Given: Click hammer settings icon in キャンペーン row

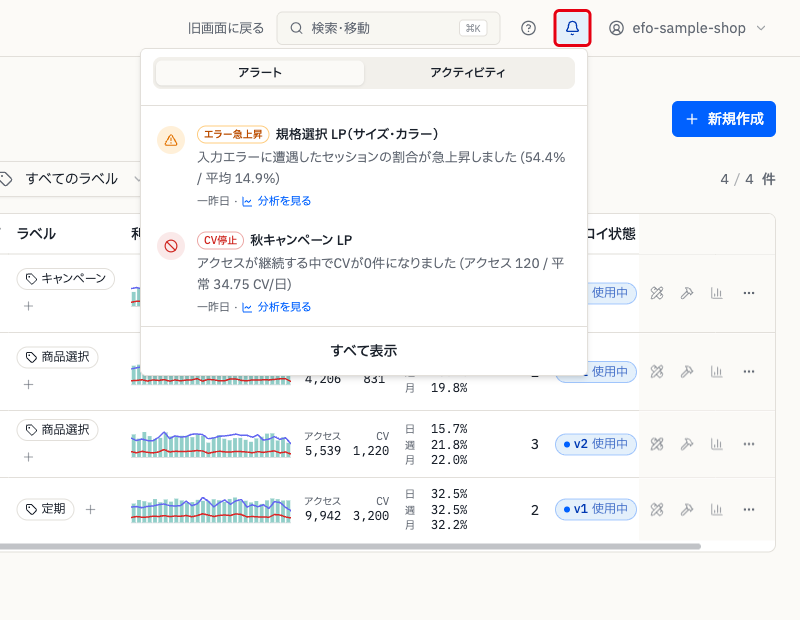Looking at the screenshot, I should [687, 293].
